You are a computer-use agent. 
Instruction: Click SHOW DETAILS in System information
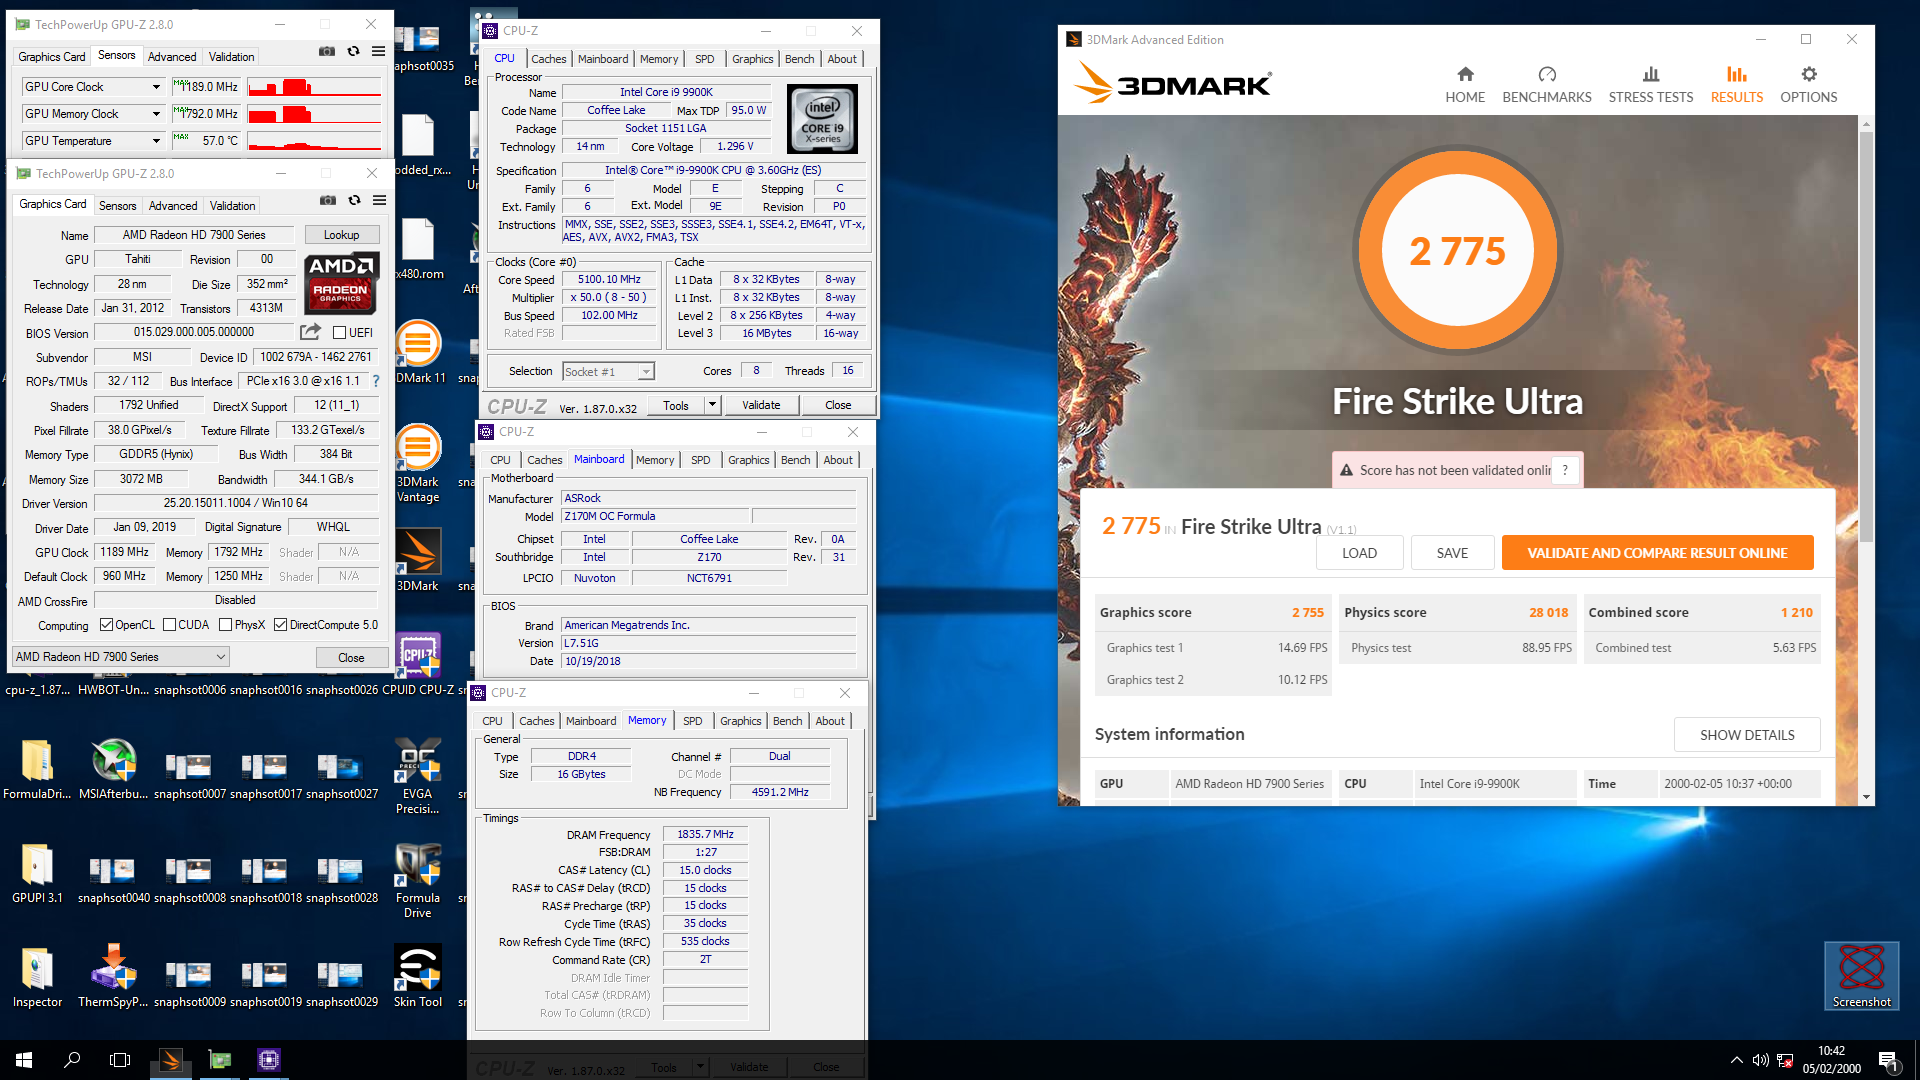click(x=1747, y=735)
